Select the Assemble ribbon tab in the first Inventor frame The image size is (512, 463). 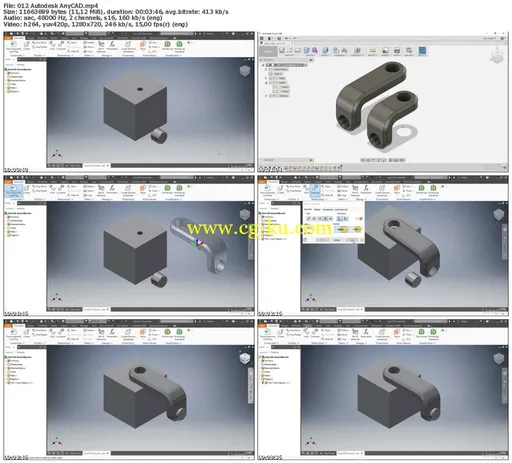pos(19,38)
